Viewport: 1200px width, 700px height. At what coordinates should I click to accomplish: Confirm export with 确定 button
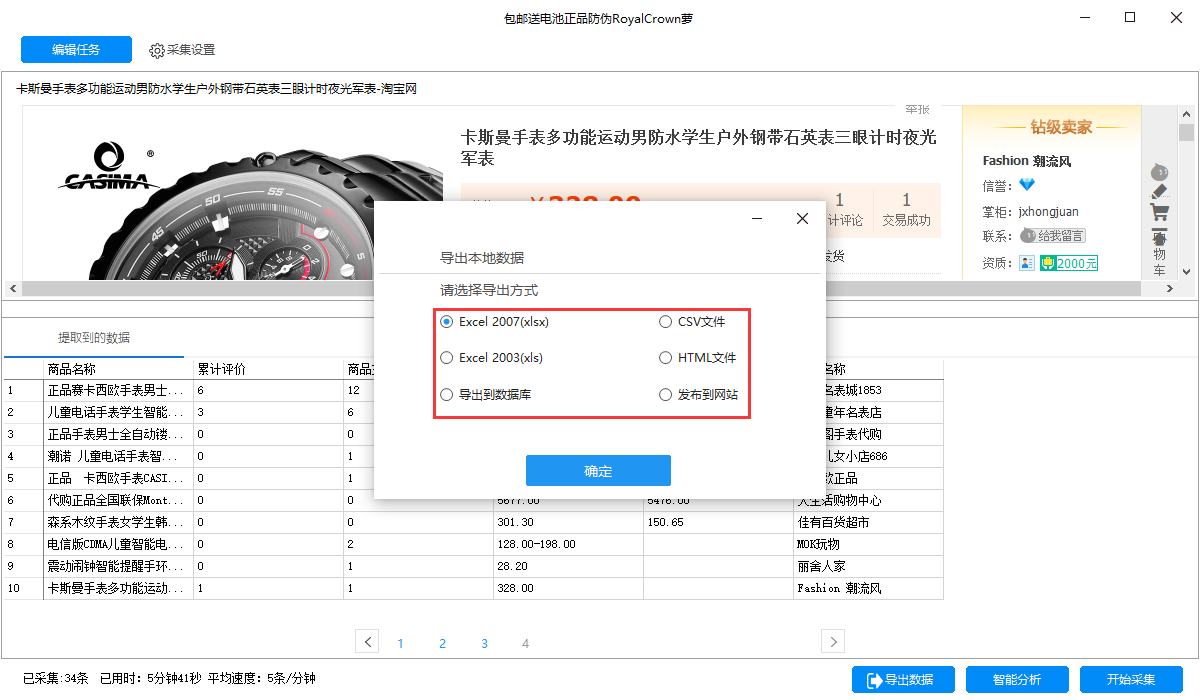click(x=598, y=470)
